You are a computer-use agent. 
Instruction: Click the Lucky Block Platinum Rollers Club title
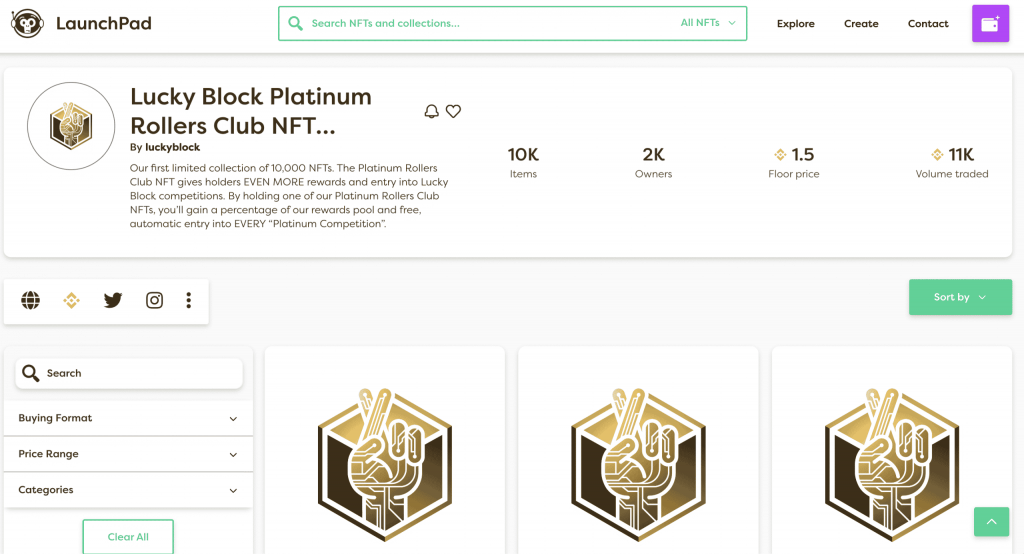tap(251, 111)
